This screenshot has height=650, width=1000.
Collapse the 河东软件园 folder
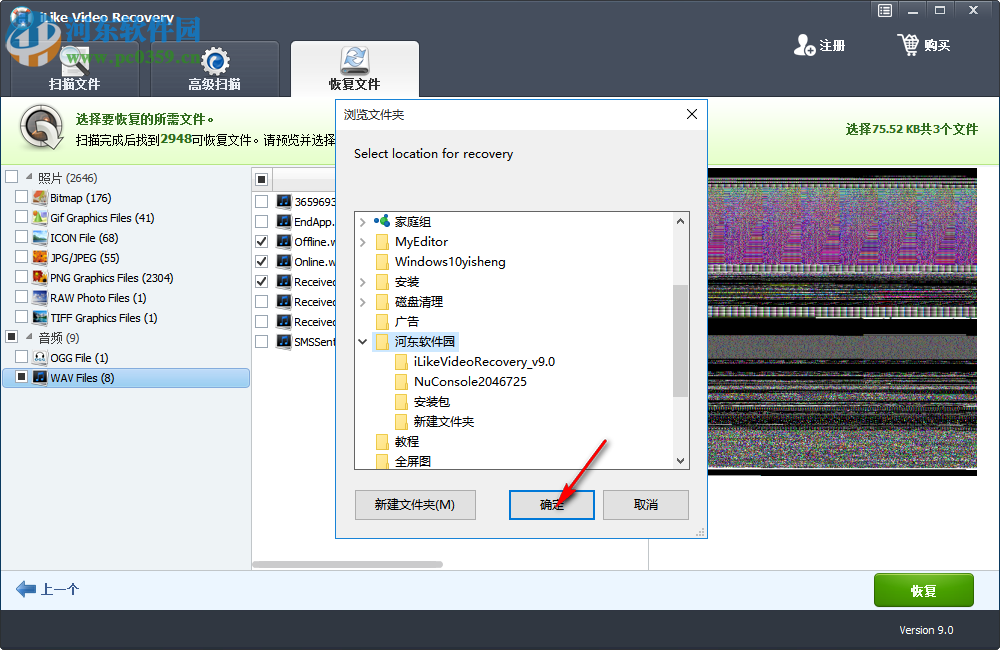[x=362, y=341]
